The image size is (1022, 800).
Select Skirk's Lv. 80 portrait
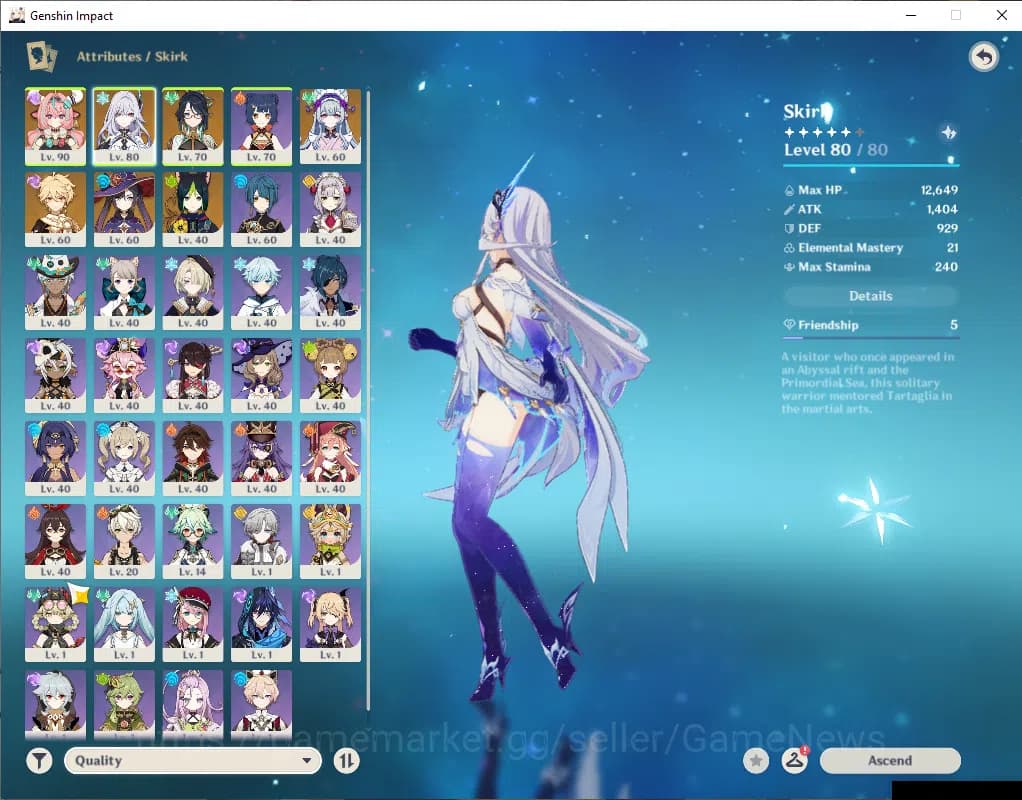pos(124,126)
